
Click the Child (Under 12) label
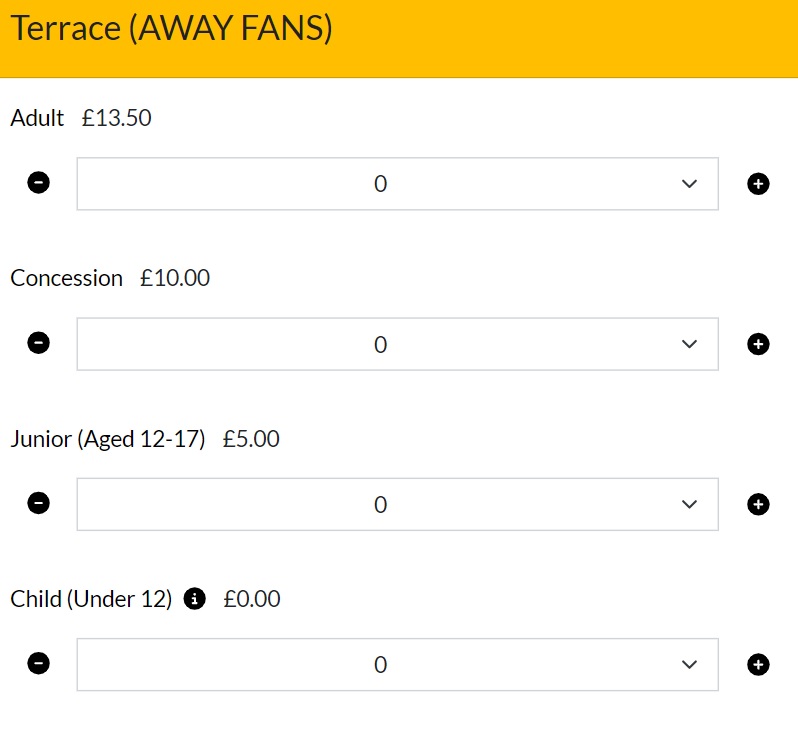click(x=91, y=599)
